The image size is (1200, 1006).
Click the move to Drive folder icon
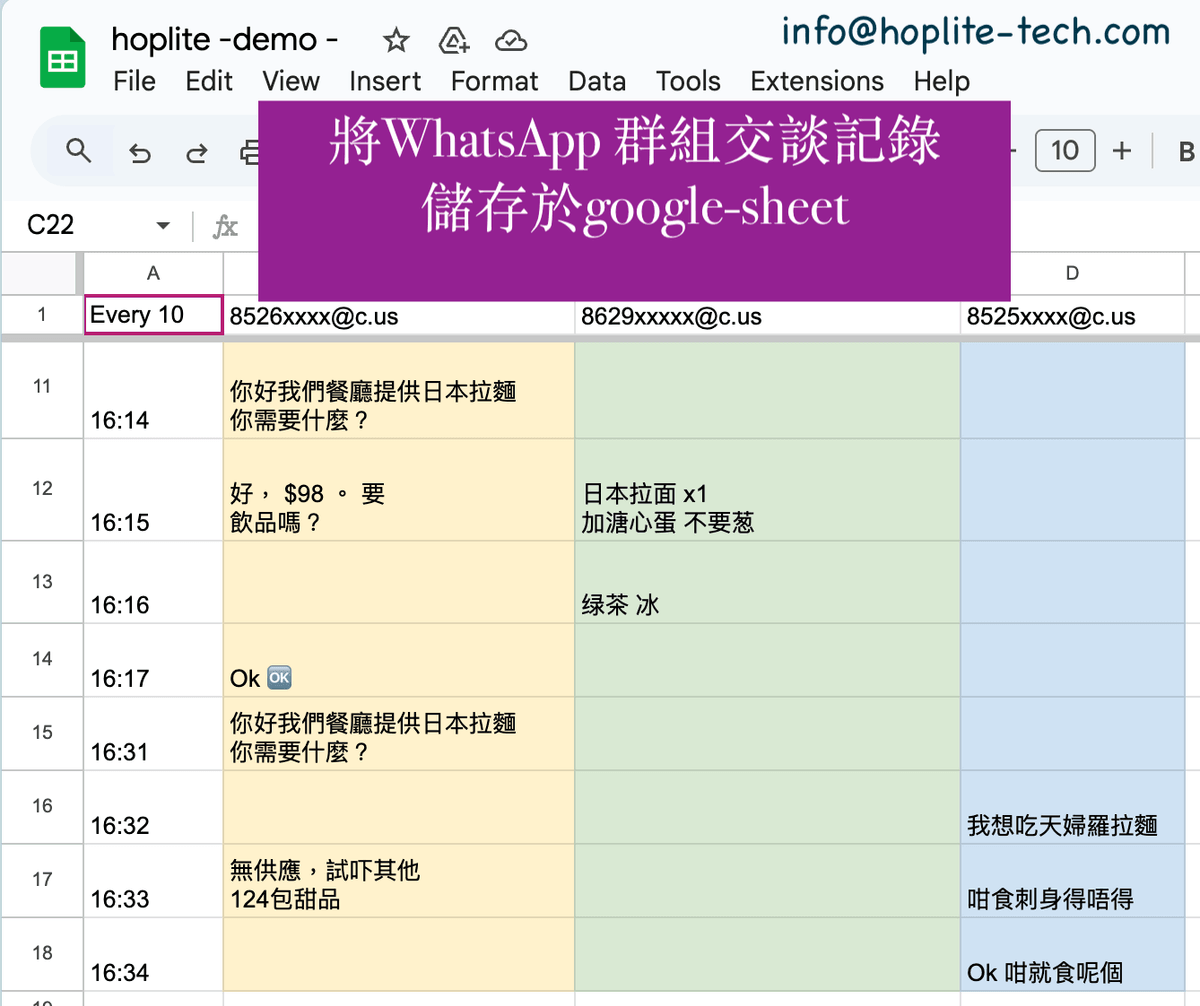(x=455, y=41)
